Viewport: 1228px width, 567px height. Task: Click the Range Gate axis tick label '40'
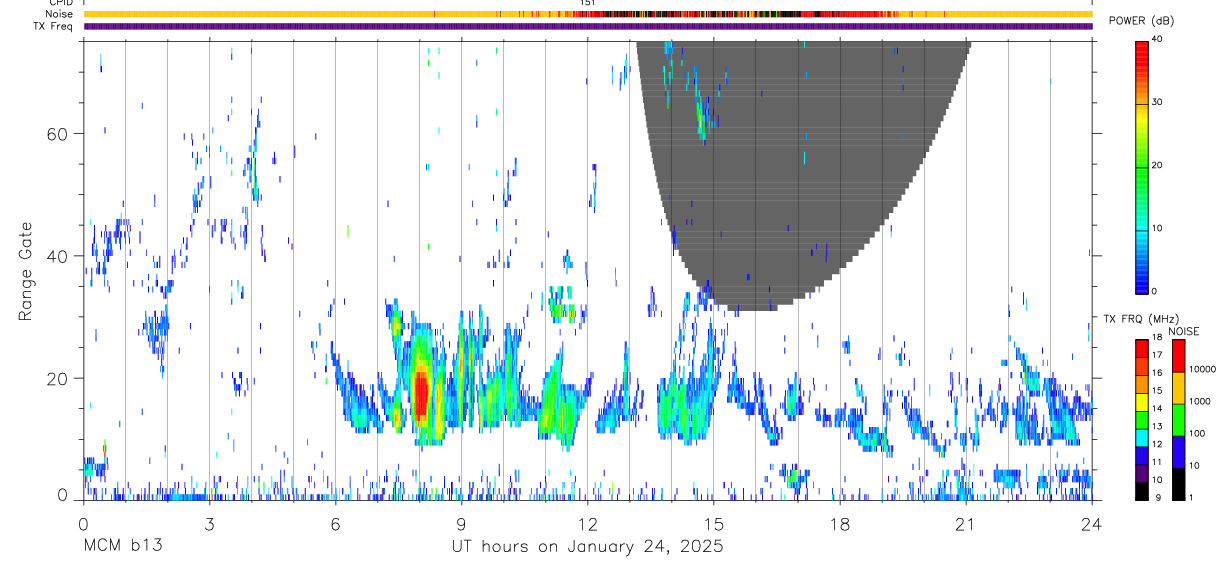click(x=58, y=256)
